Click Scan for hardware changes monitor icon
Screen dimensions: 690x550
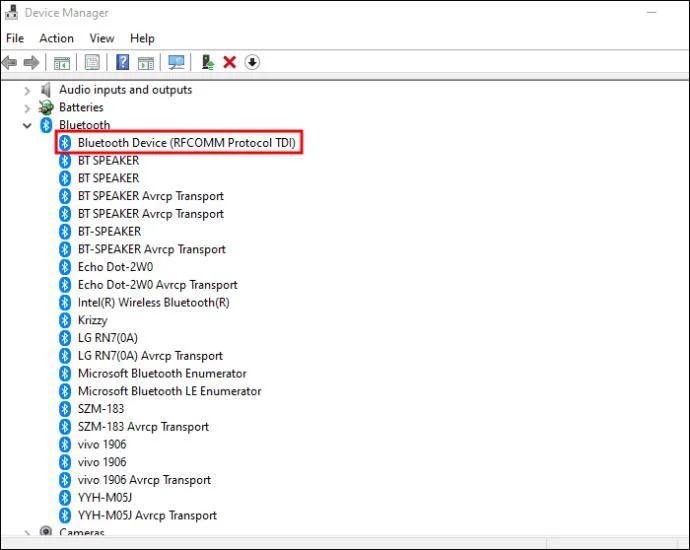[x=176, y=62]
